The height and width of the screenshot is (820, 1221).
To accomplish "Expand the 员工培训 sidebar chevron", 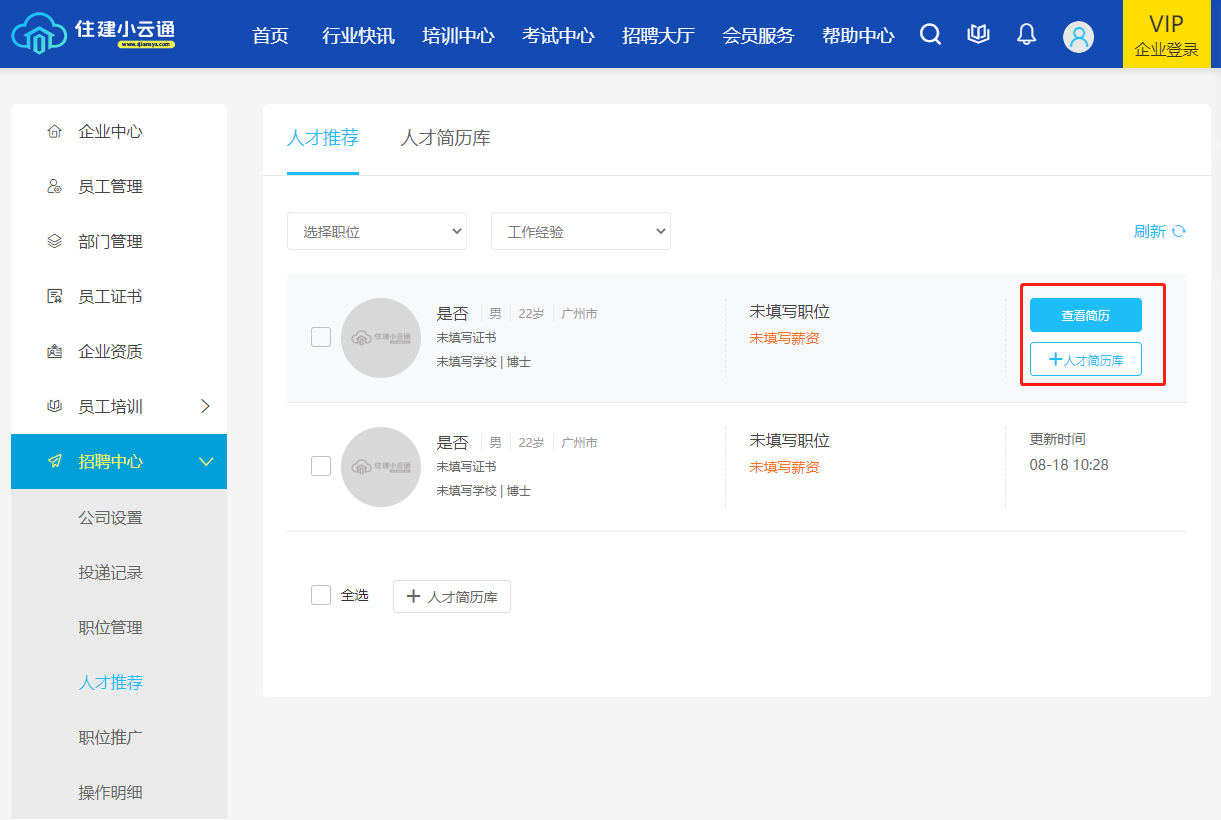I will (x=206, y=406).
